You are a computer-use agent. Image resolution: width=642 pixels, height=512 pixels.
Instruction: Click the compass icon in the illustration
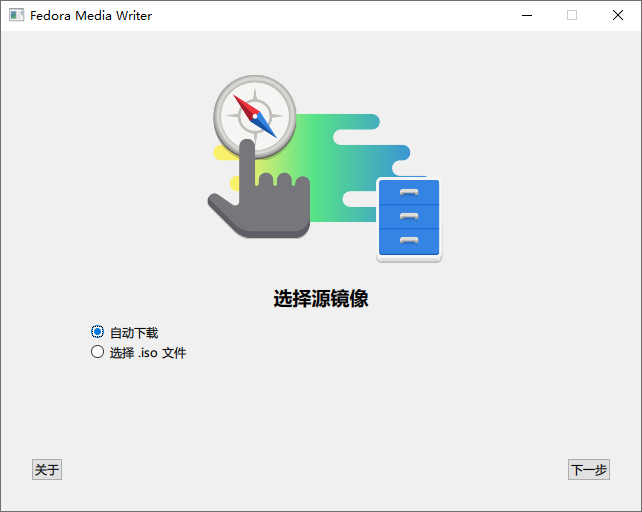[x=255, y=115]
